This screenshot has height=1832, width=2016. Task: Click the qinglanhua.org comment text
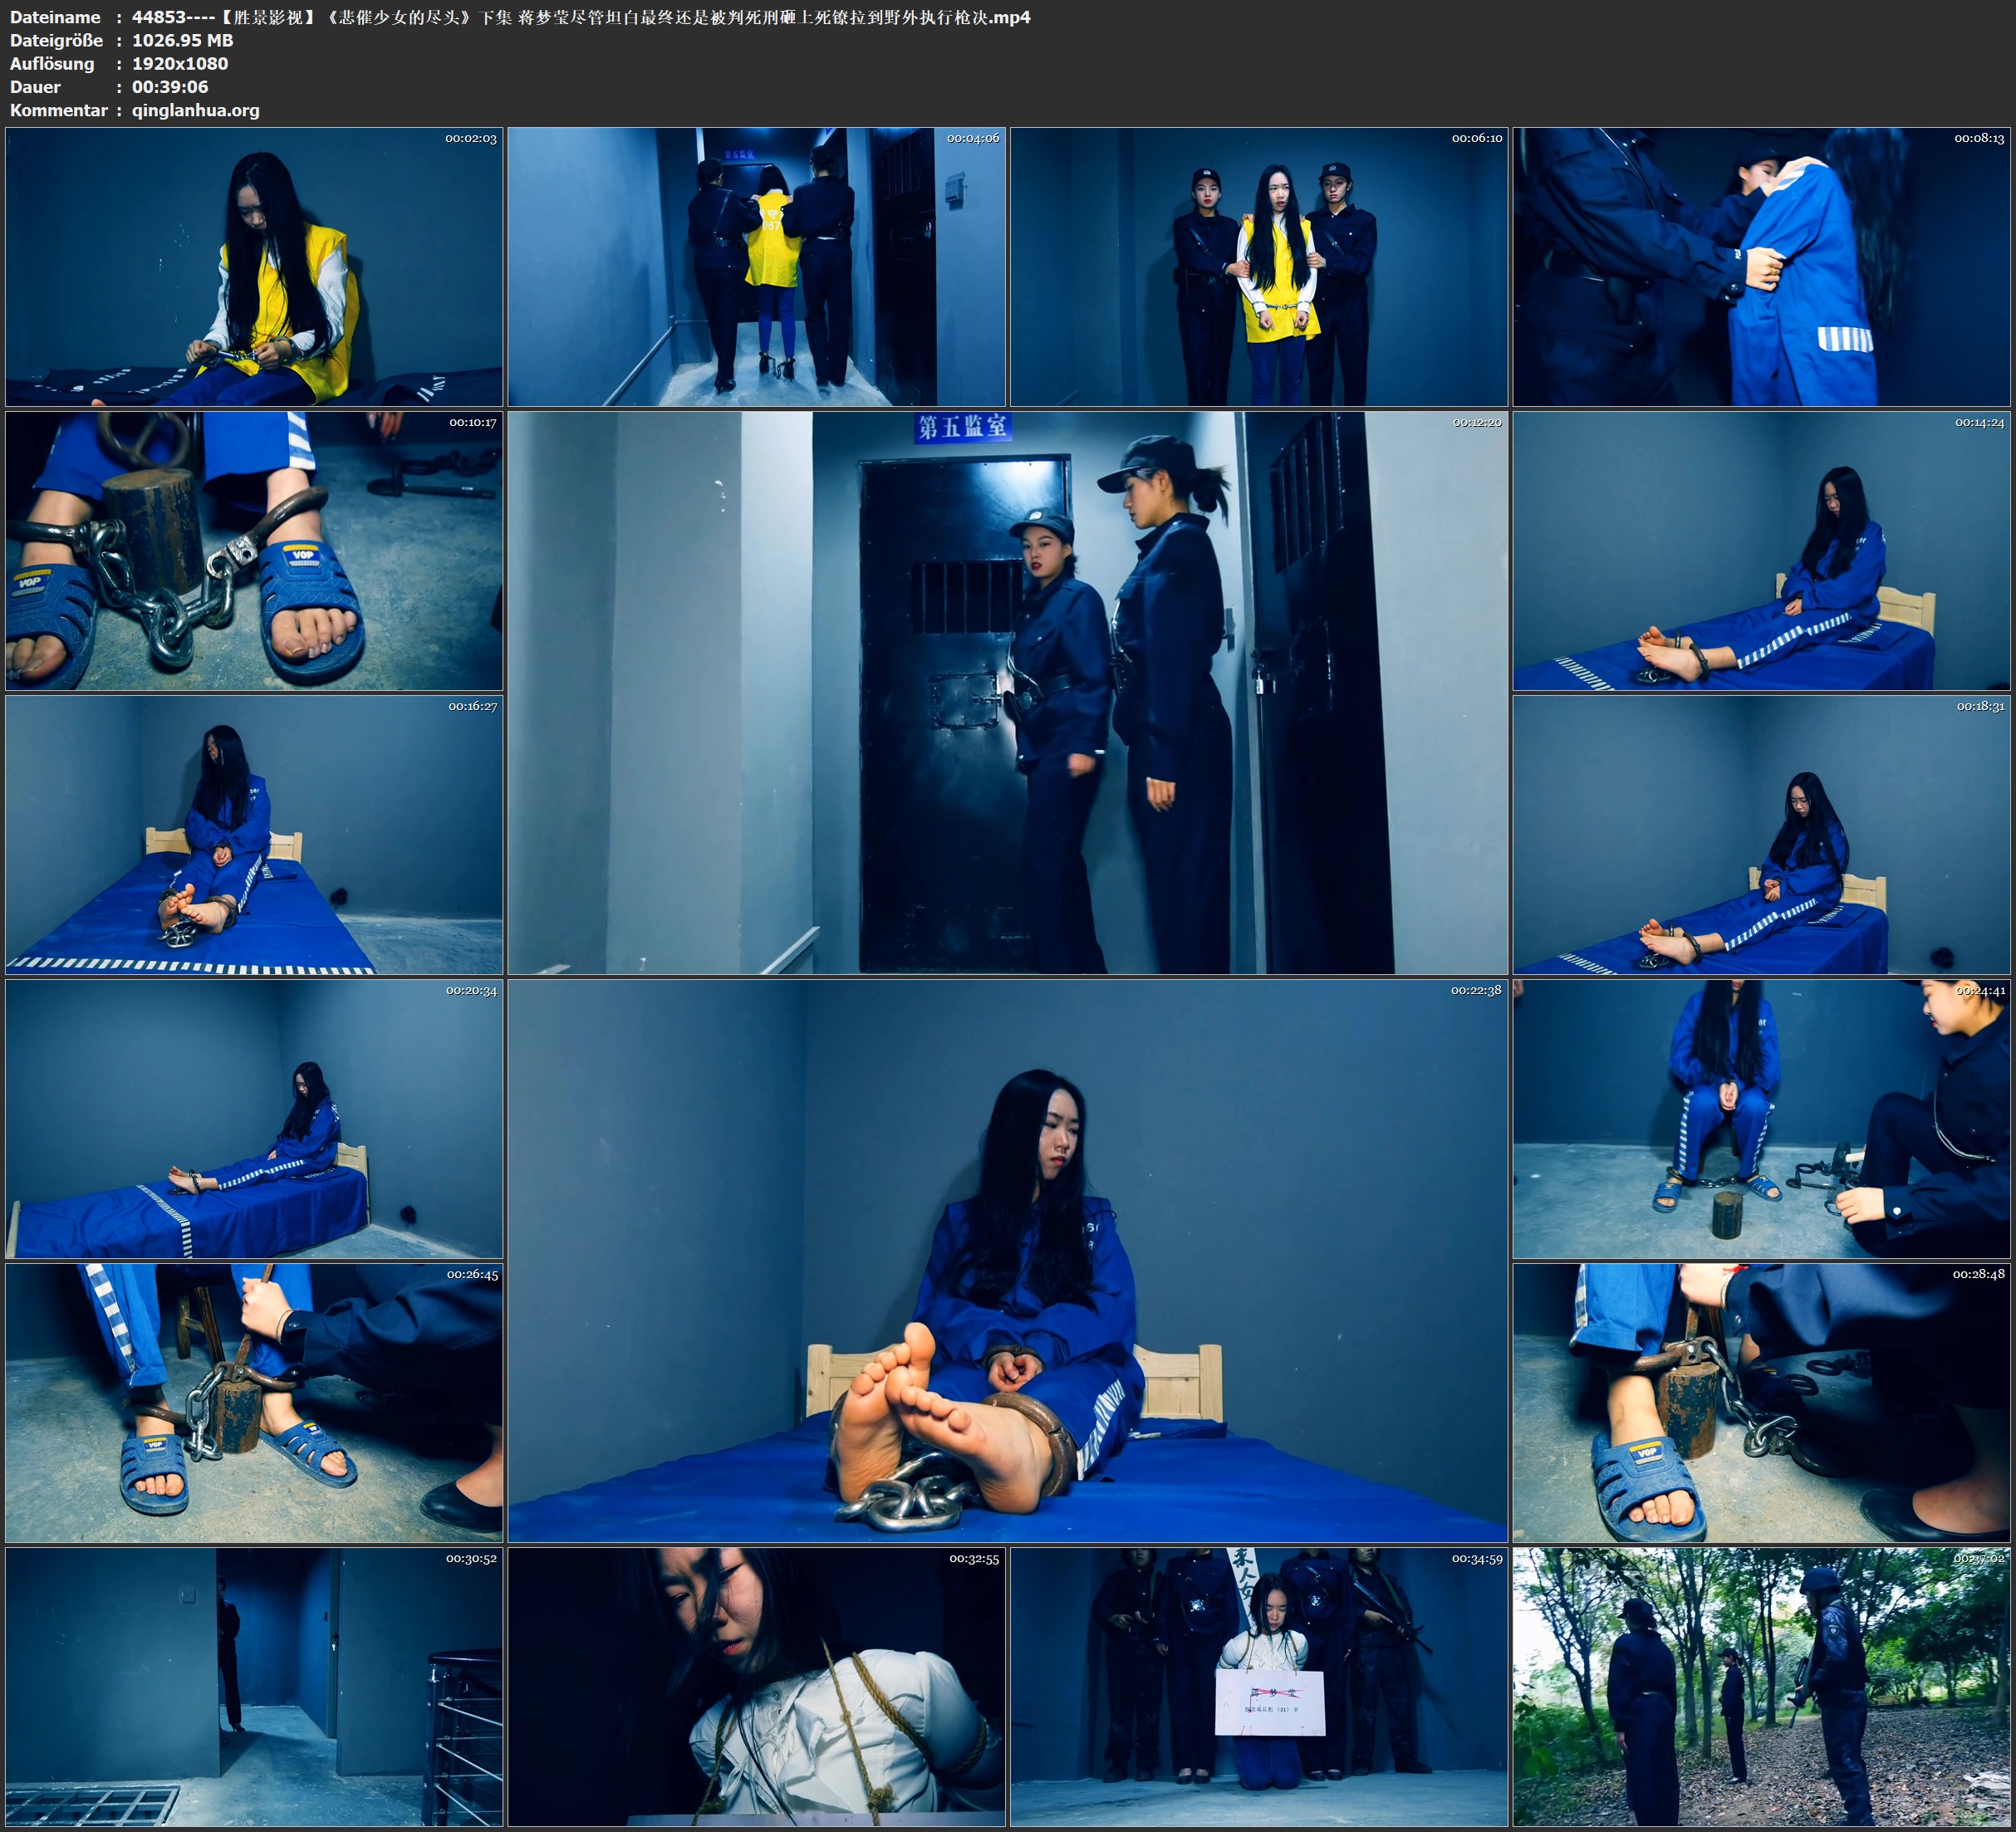(196, 110)
